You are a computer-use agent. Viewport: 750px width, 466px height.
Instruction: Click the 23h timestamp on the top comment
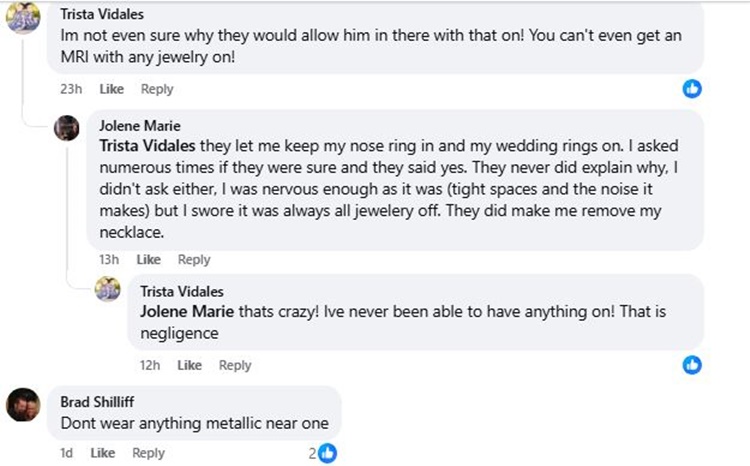69,89
